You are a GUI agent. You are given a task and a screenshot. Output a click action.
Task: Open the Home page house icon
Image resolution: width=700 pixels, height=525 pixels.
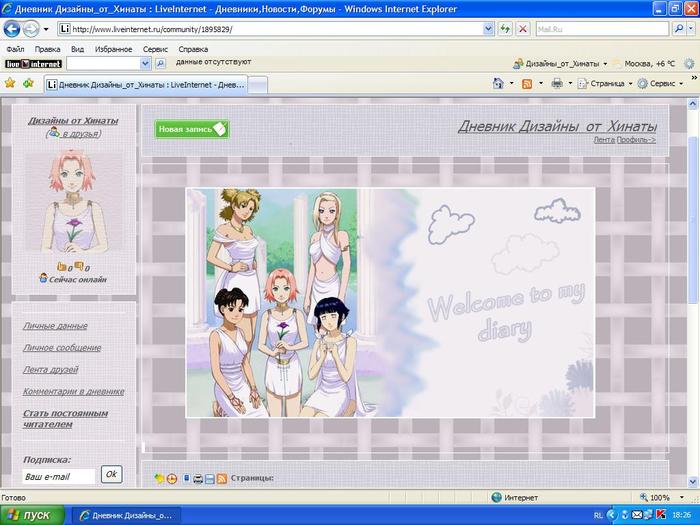tap(498, 83)
